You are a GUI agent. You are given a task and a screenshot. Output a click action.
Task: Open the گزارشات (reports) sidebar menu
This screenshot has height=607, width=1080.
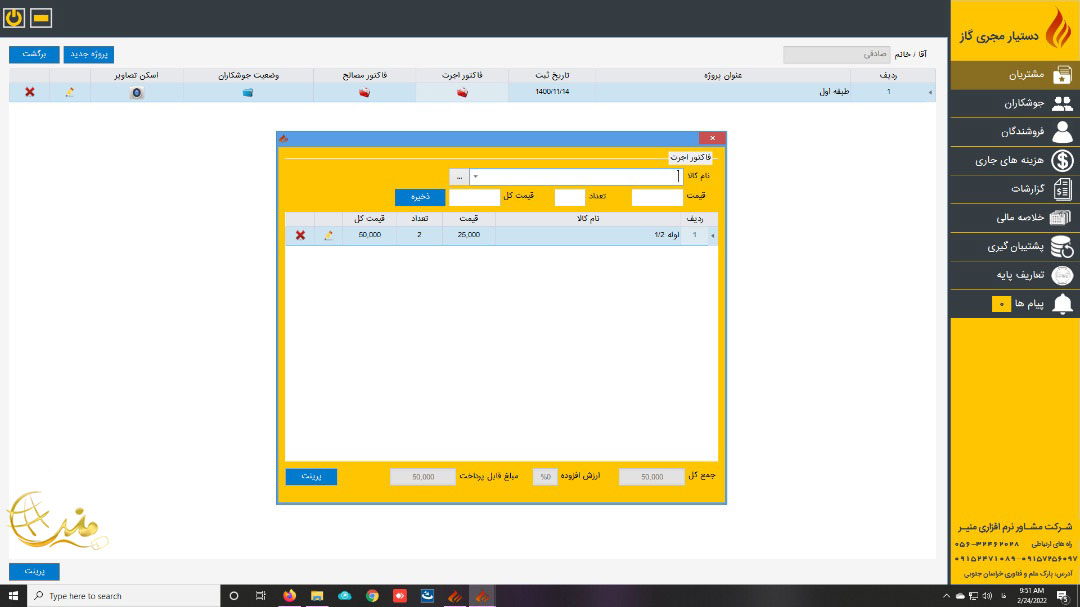pos(1014,189)
